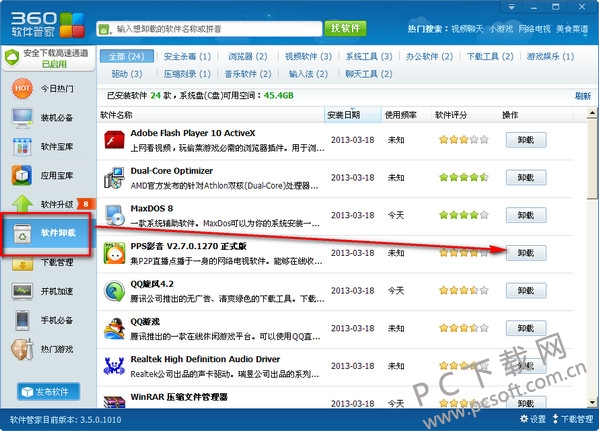599x431 pixels.
Task: Click the star rating of QQ游戏
Action: [x=464, y=328]
